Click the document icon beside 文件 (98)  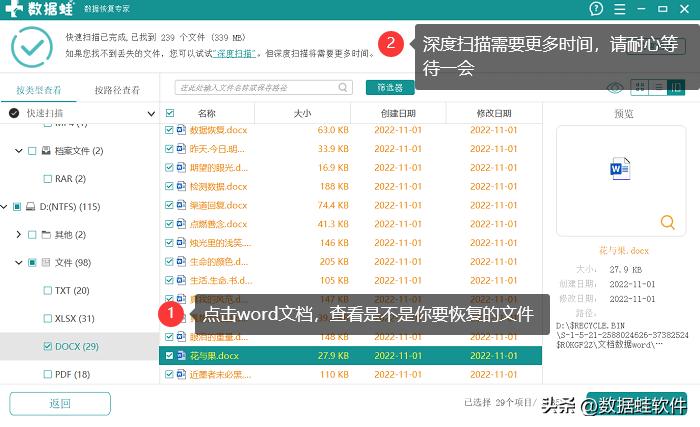click(x=46, y=262)
